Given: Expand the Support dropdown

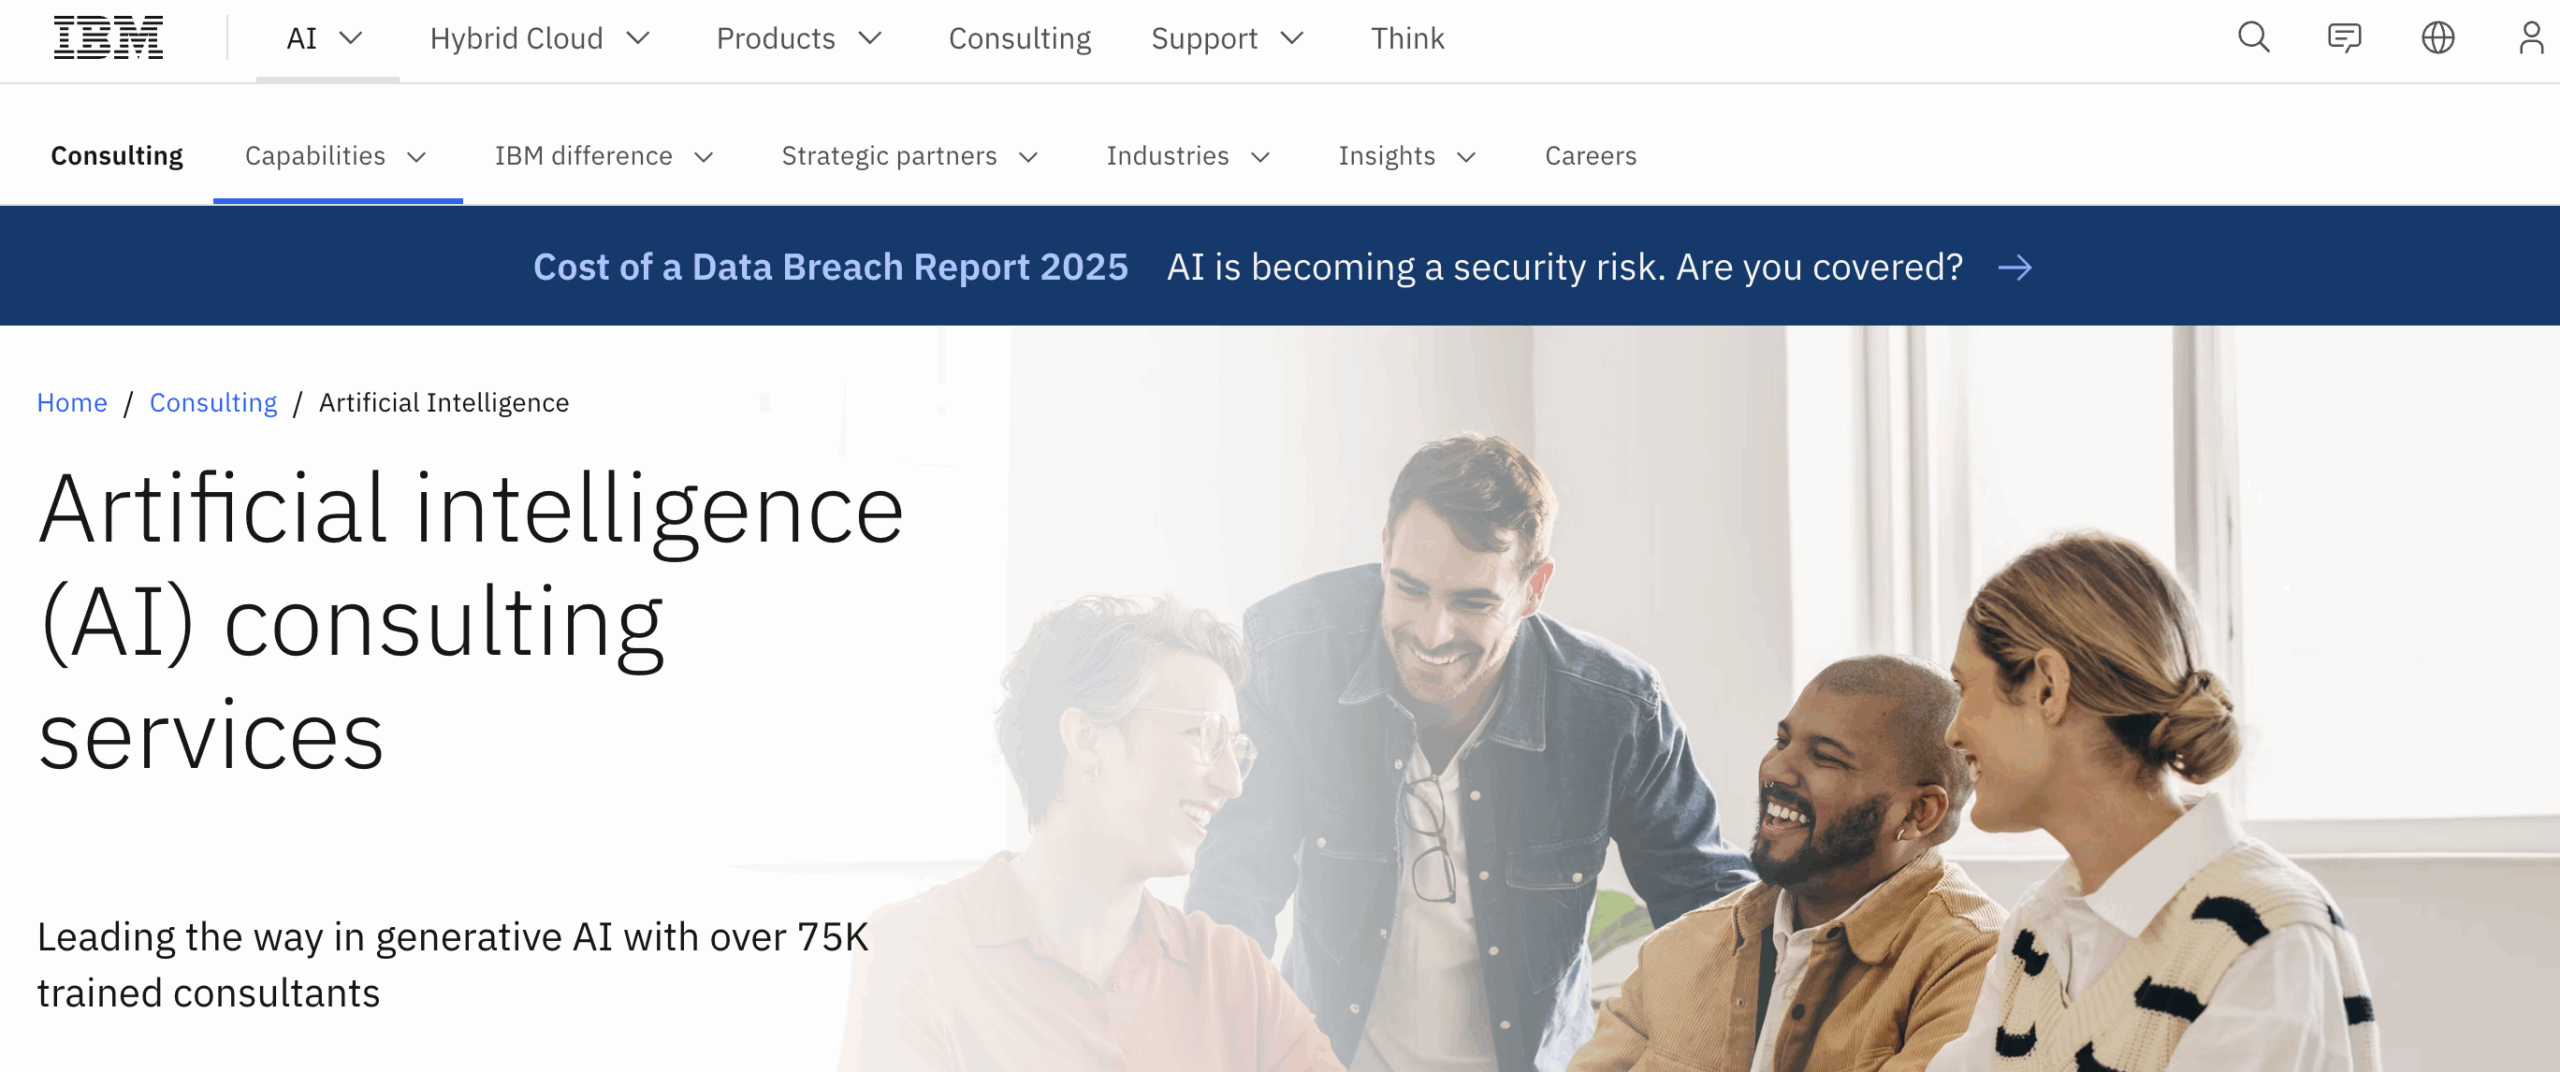Looking at the screenshot, I should 1227,38.
